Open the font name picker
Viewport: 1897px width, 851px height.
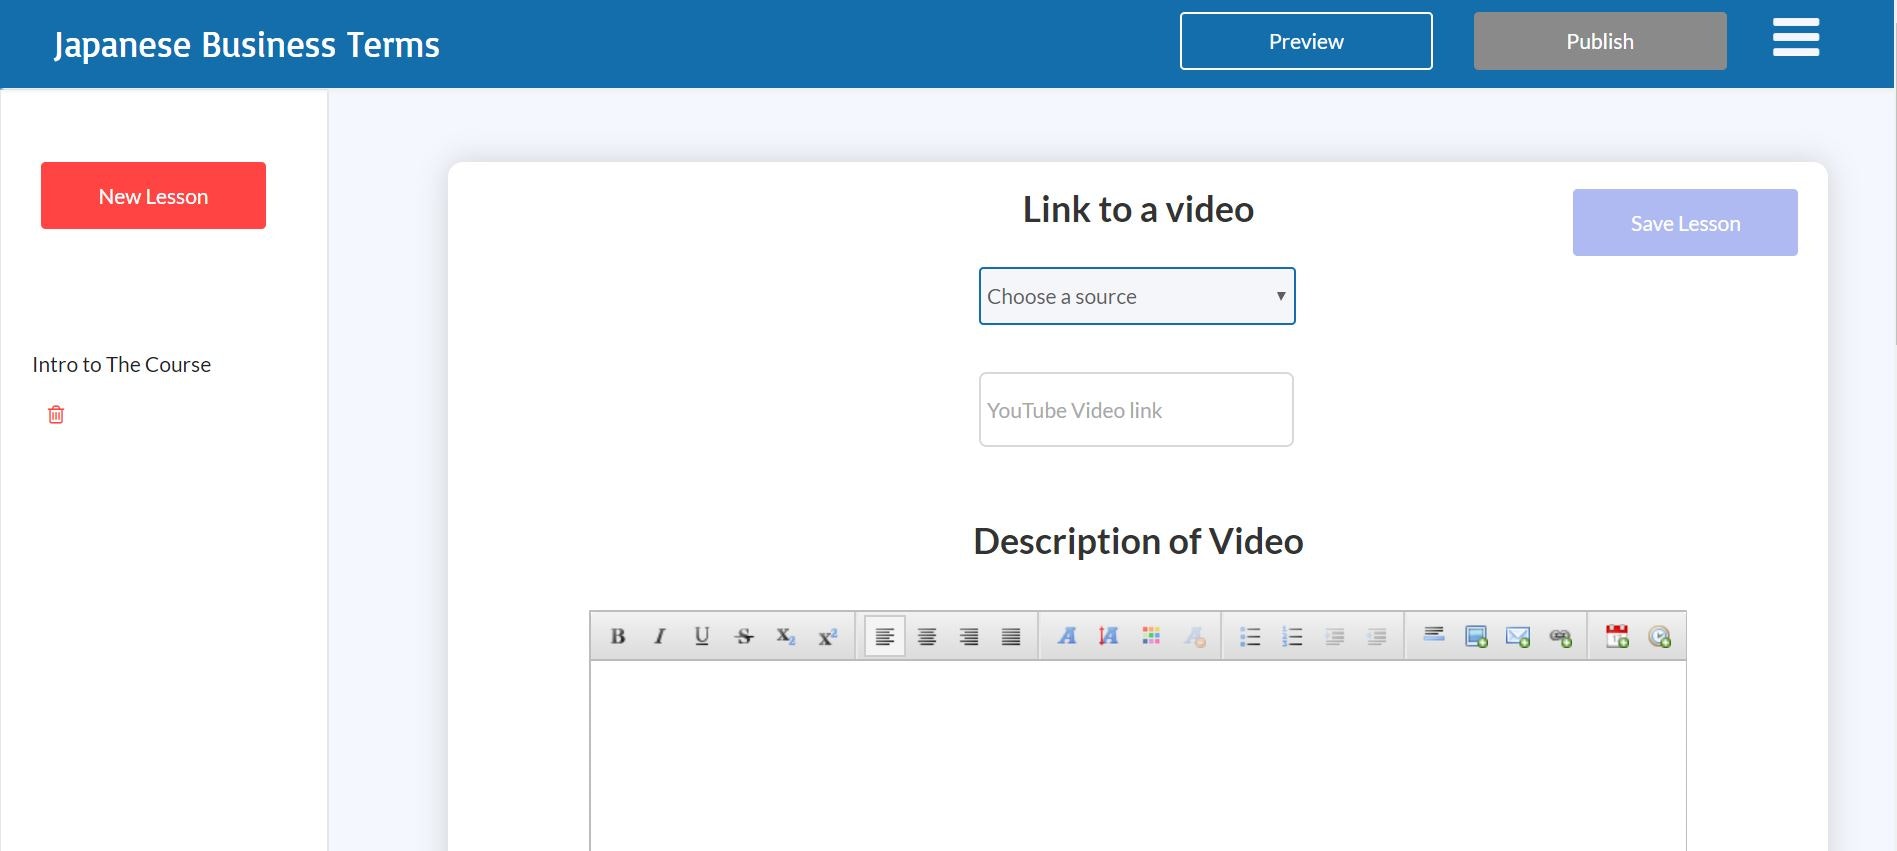coord(1067,636)
